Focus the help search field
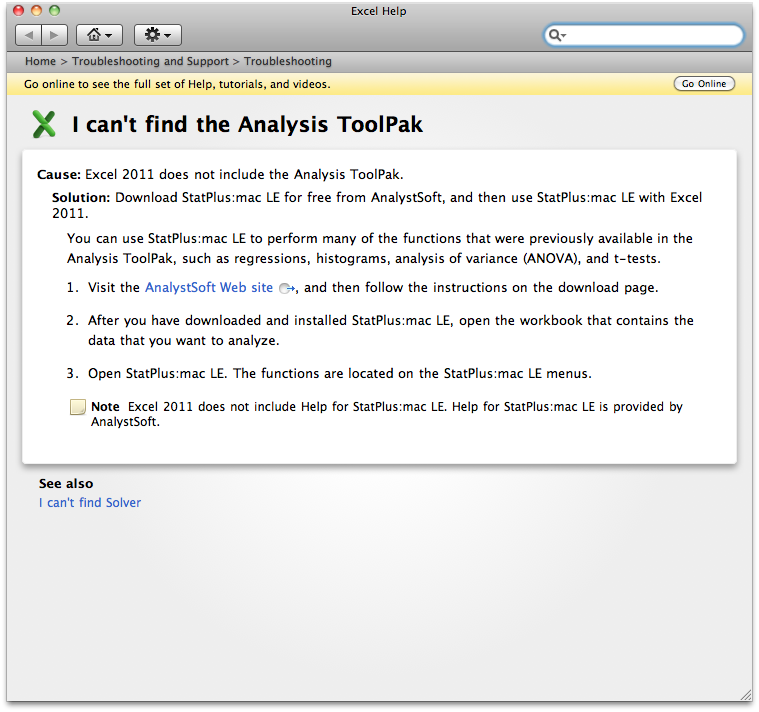 pos(644,35)
